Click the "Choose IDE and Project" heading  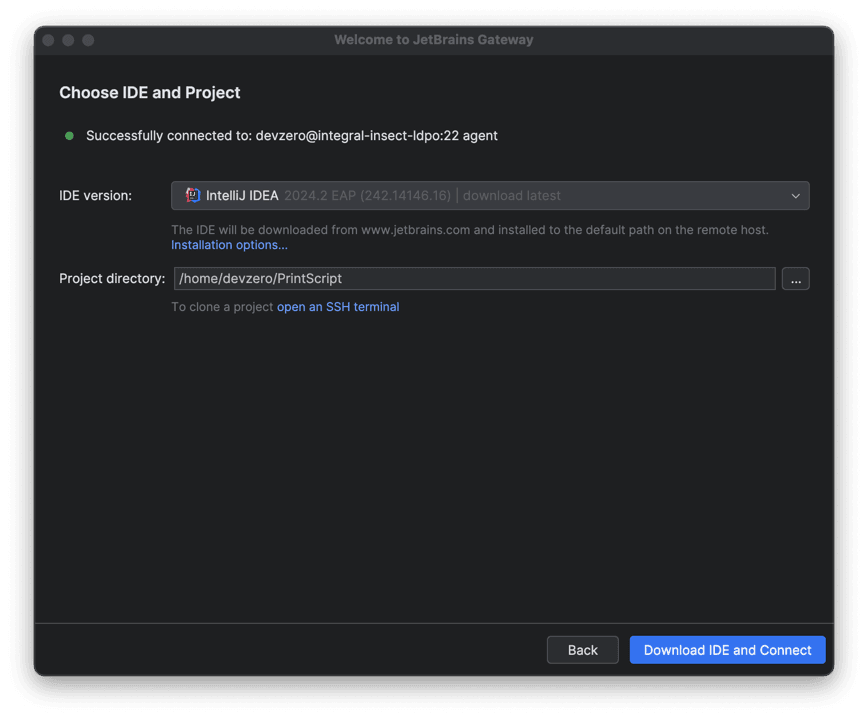[x=150, y=92]
